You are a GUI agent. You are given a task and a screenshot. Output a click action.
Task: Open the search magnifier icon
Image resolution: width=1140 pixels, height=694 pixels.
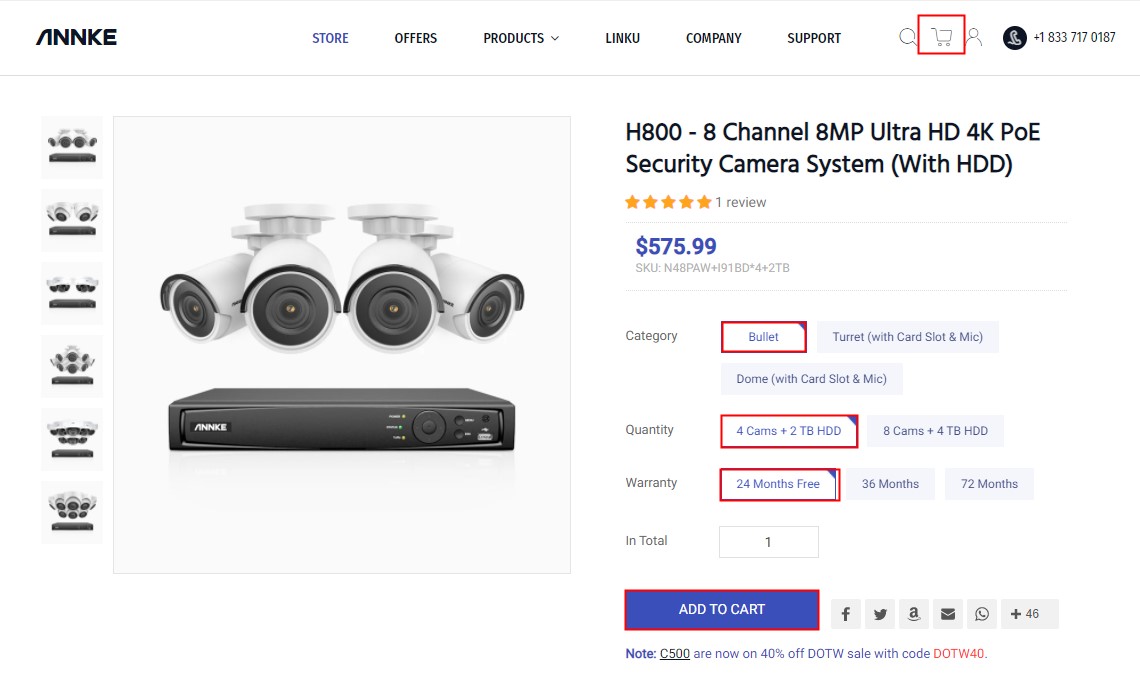click(907, 37)
